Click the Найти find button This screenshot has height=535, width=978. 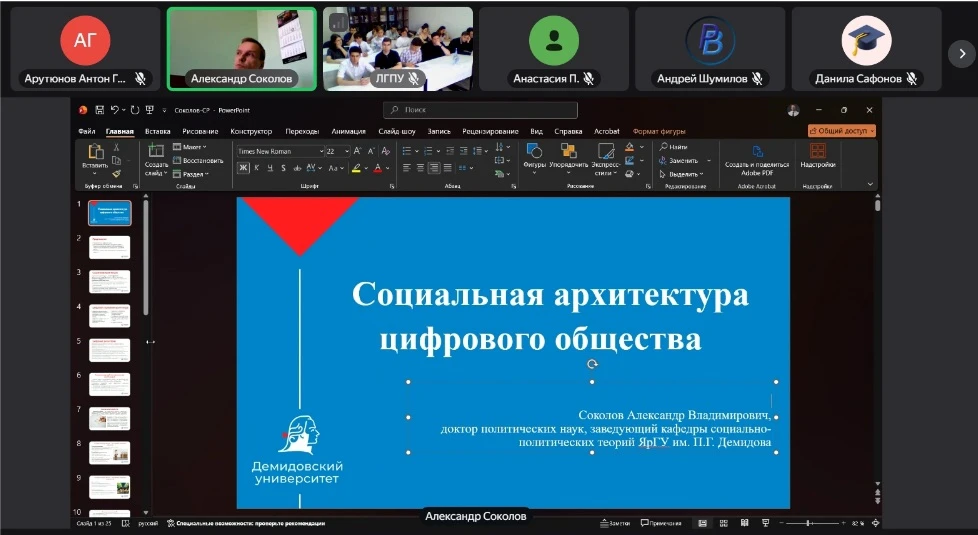tap(674, 147)
